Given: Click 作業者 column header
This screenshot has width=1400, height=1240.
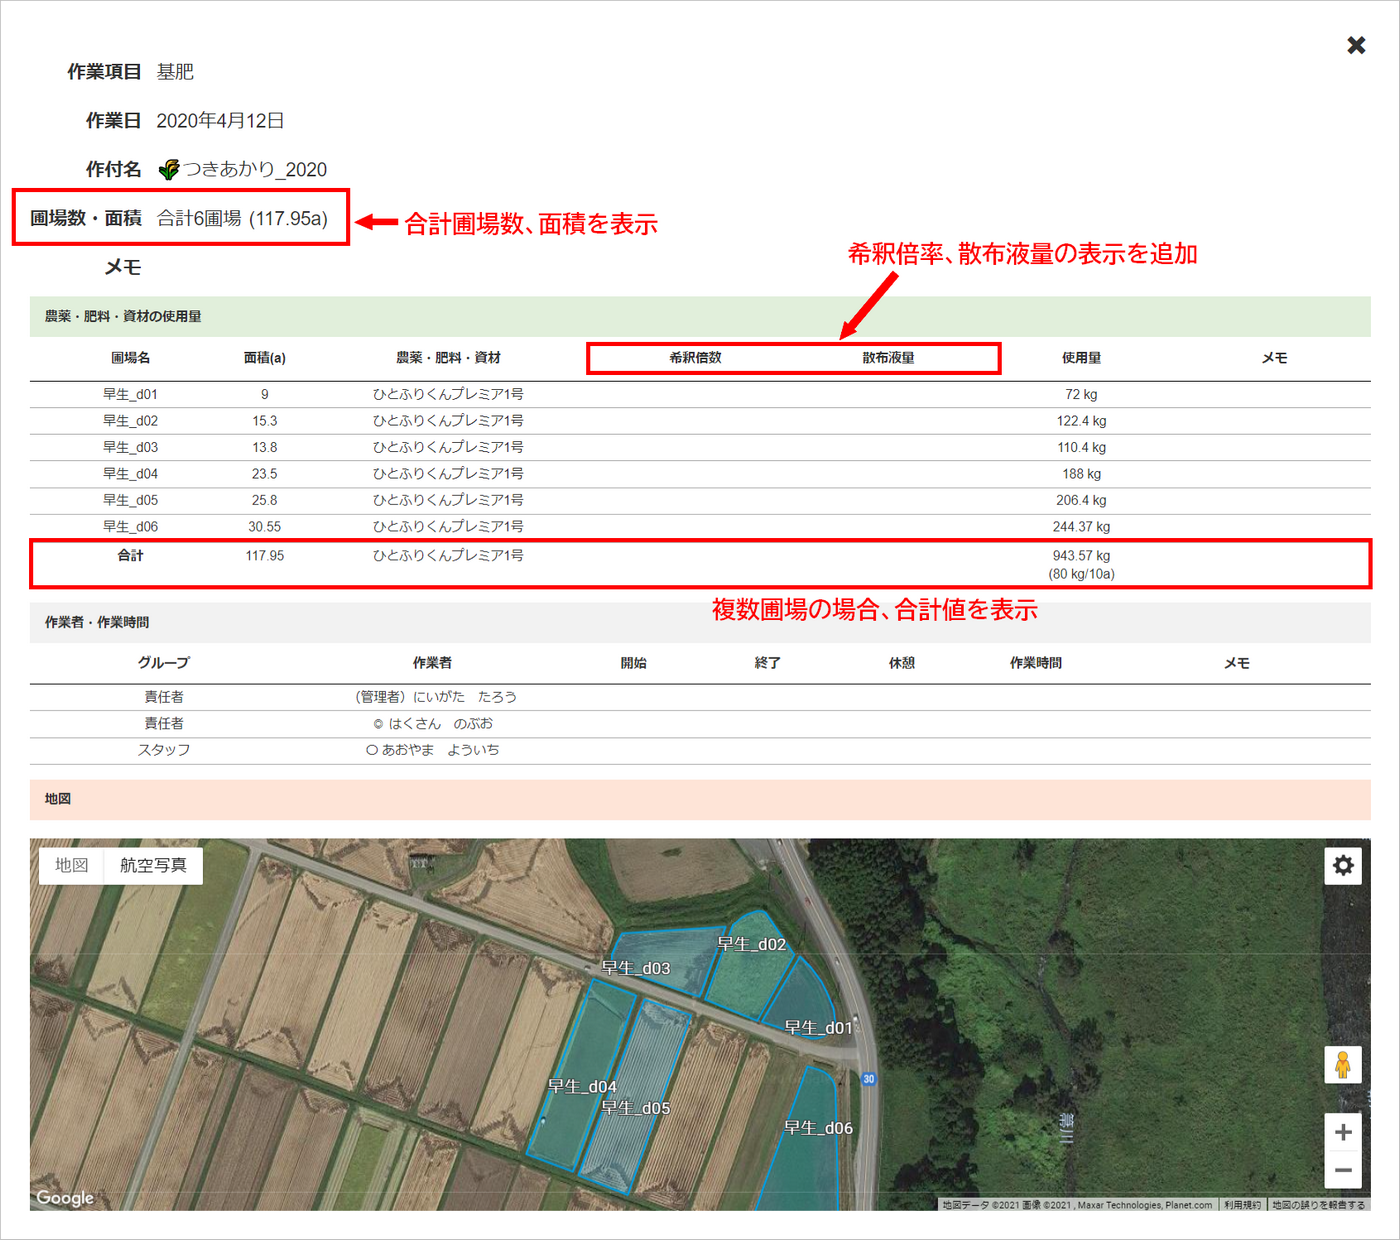Looking at the screenshot, I should 432,663.
